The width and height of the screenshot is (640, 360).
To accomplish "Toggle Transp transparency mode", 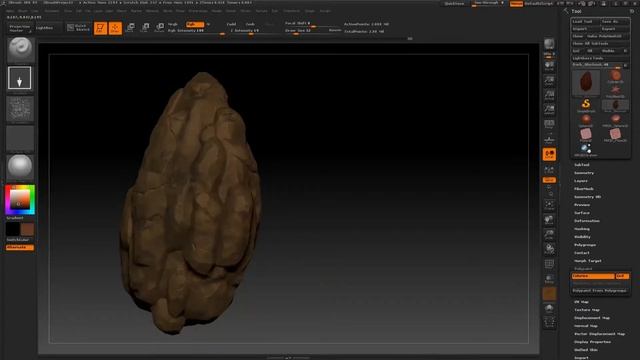I will (x=549, y=279).
